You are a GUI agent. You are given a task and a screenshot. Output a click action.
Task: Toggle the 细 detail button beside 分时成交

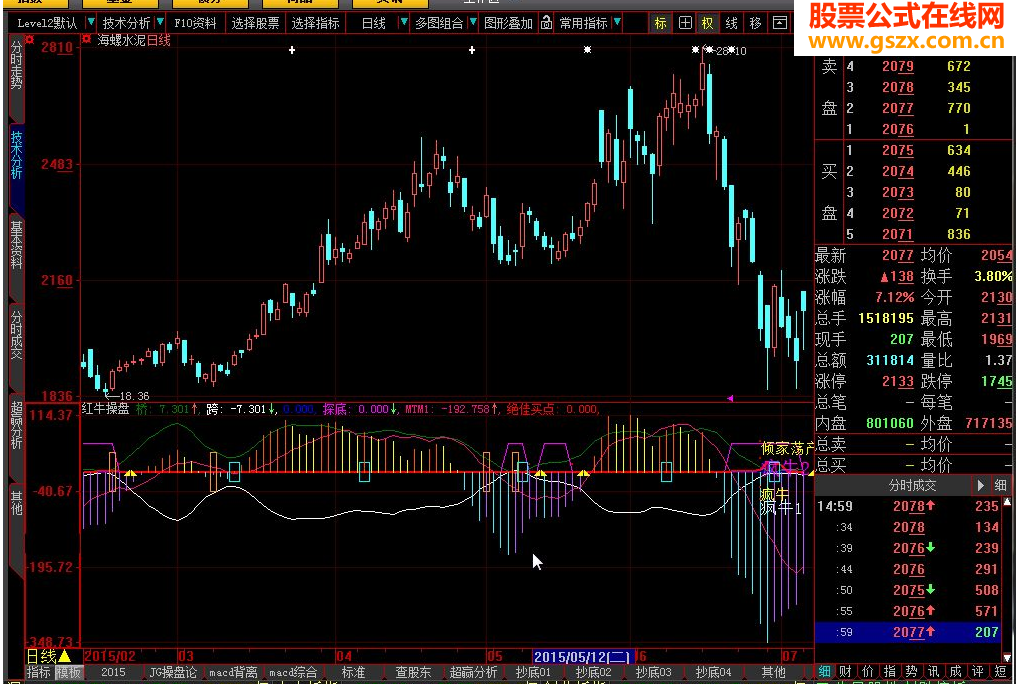(x=1001, y=485)
